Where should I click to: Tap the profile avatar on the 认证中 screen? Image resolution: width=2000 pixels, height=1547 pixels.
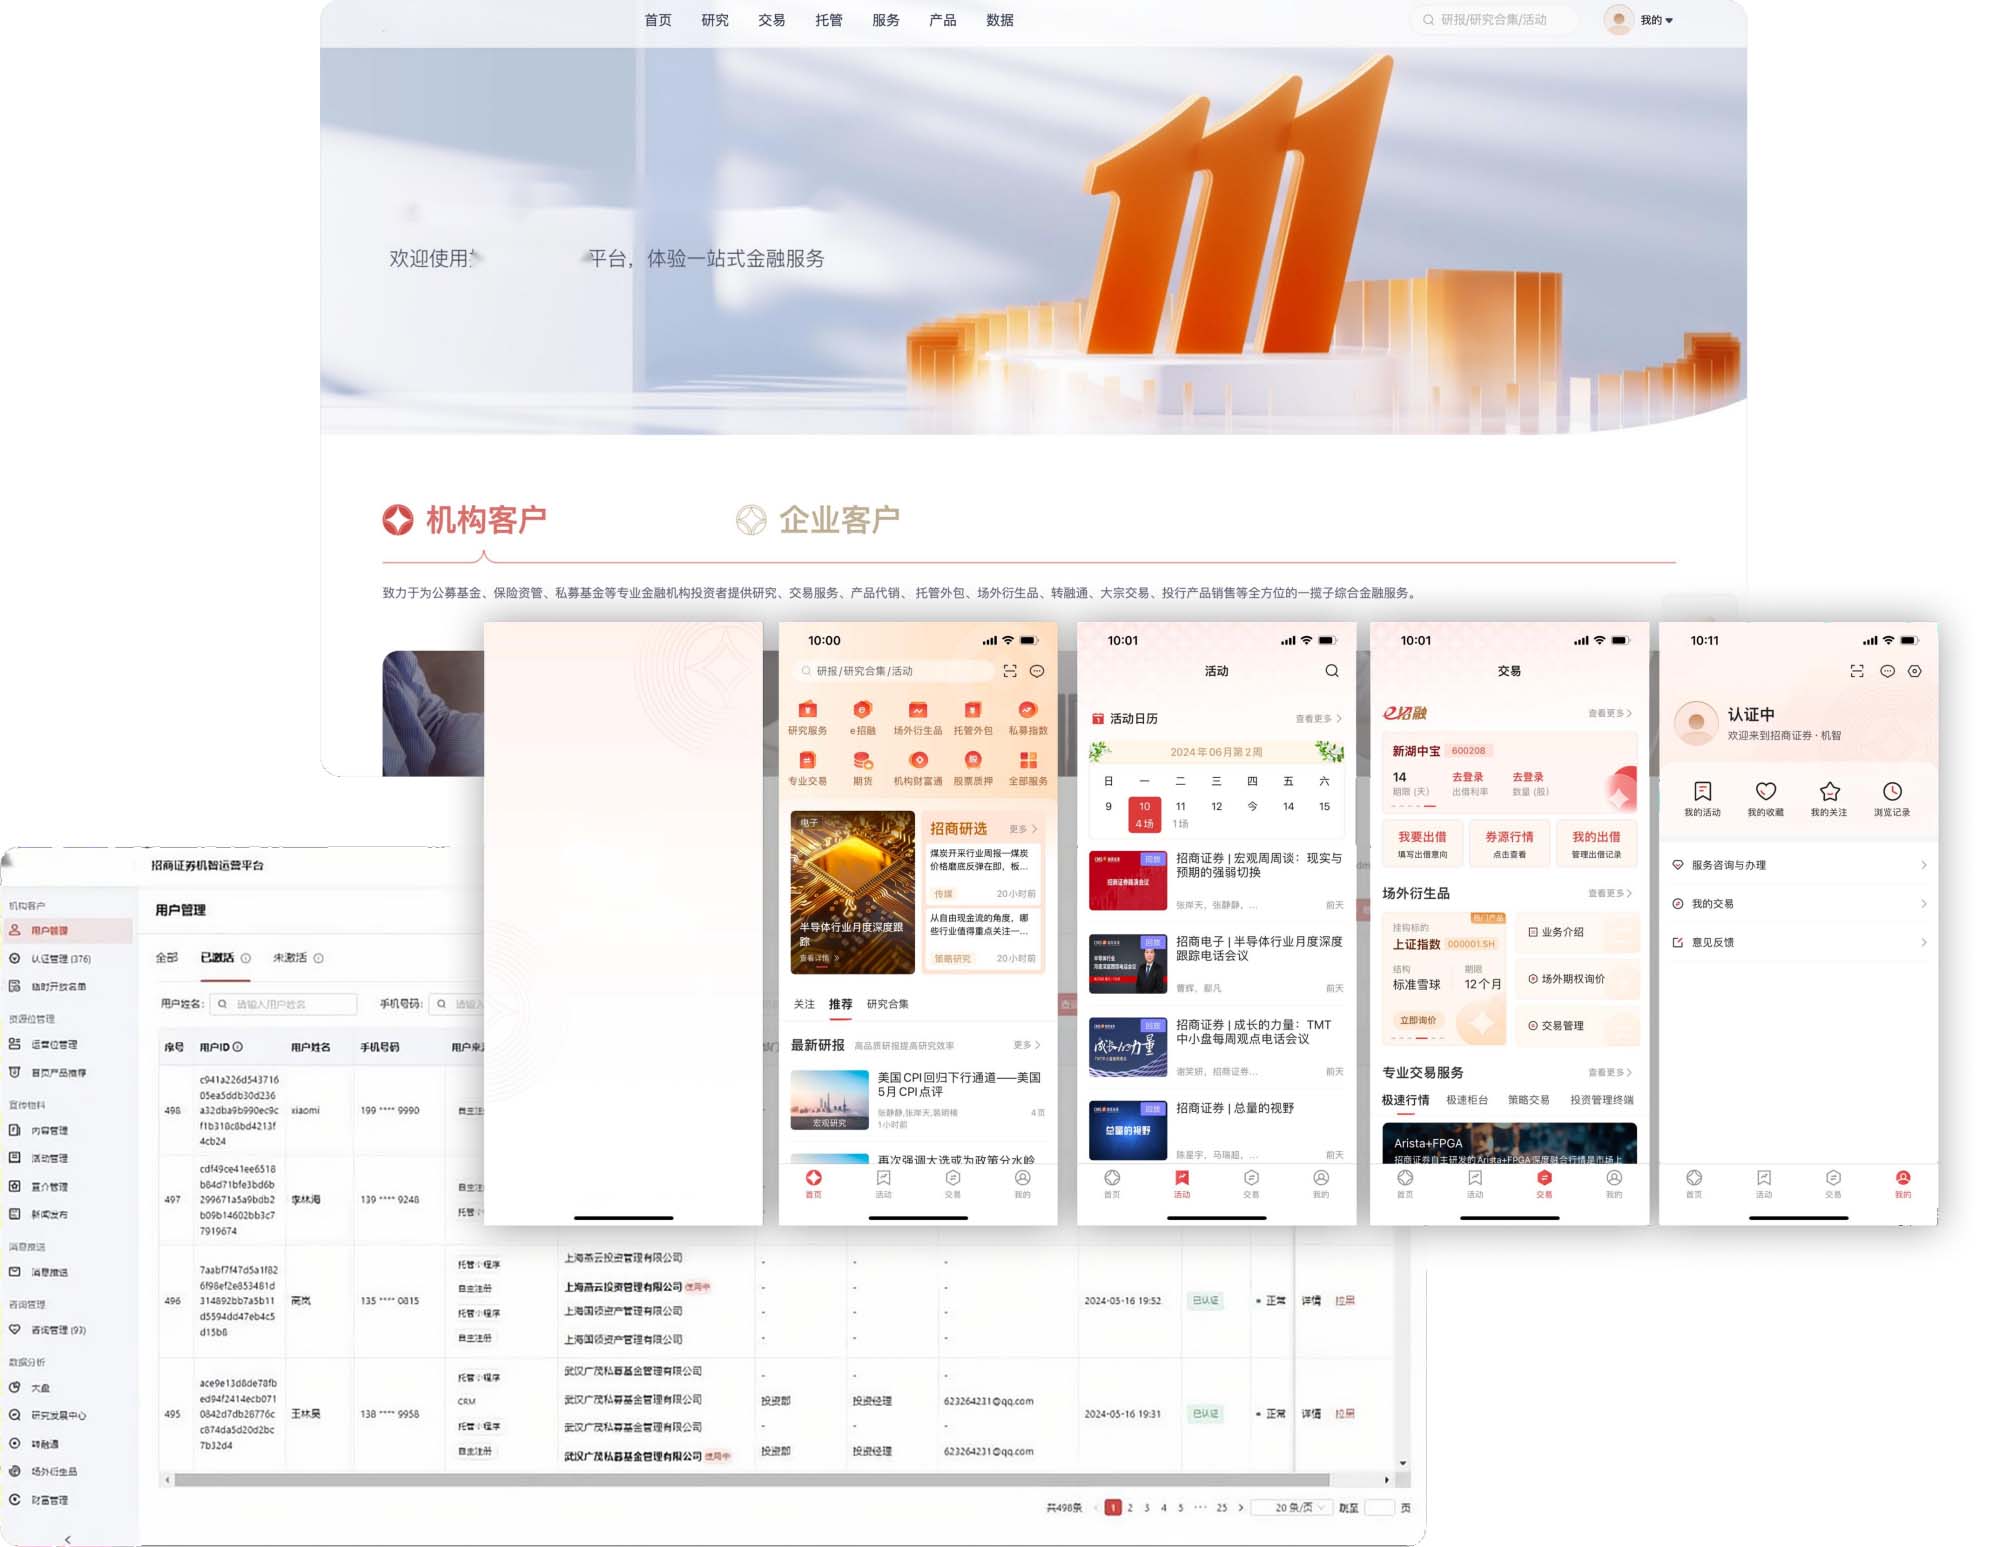pos(1696,723)
